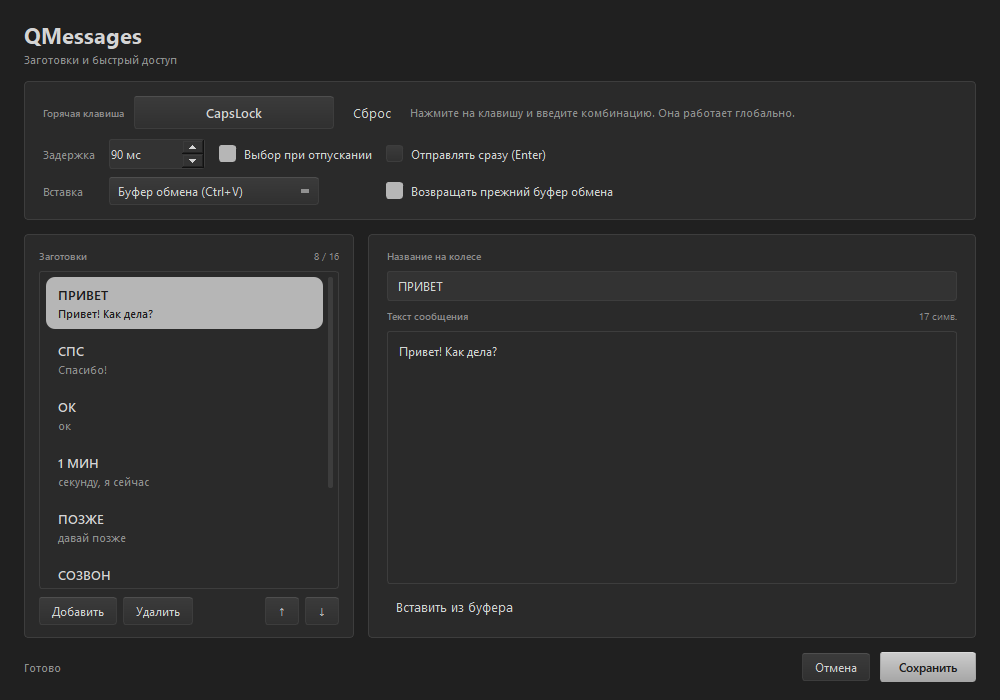Viewport: 1000px width, 700px height.
Task: Increase the delay with the spinner up arrow
Action: [193, 147]
